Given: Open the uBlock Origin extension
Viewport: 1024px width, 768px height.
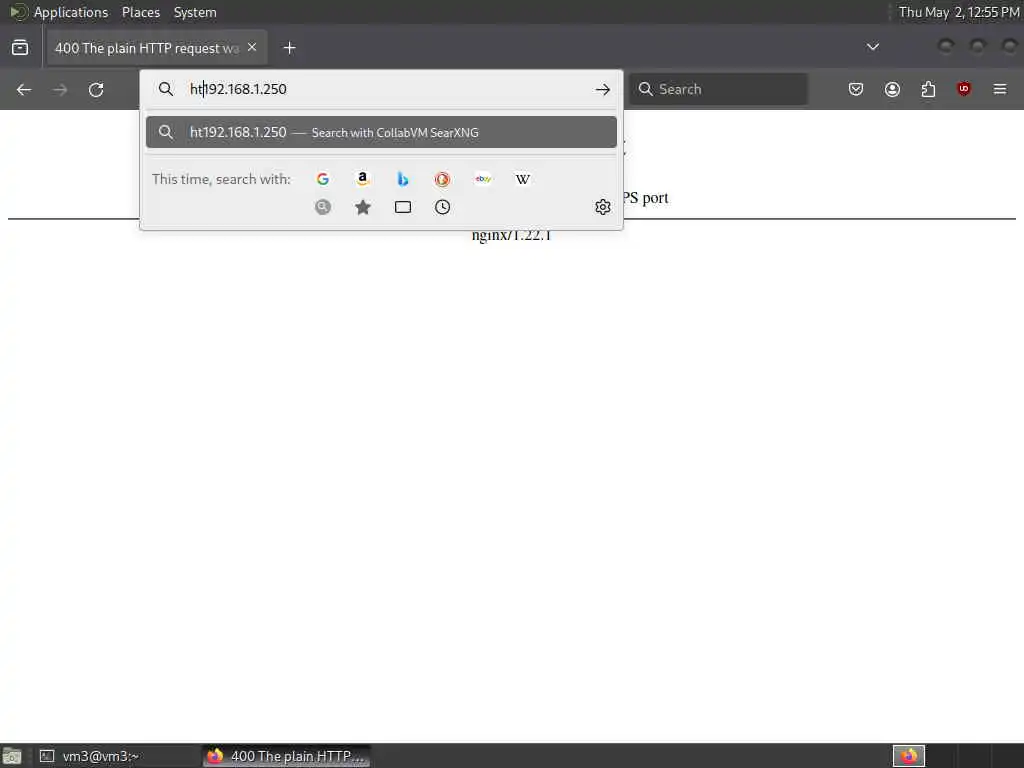Looking at the screenshot, I should pos(964,89).
